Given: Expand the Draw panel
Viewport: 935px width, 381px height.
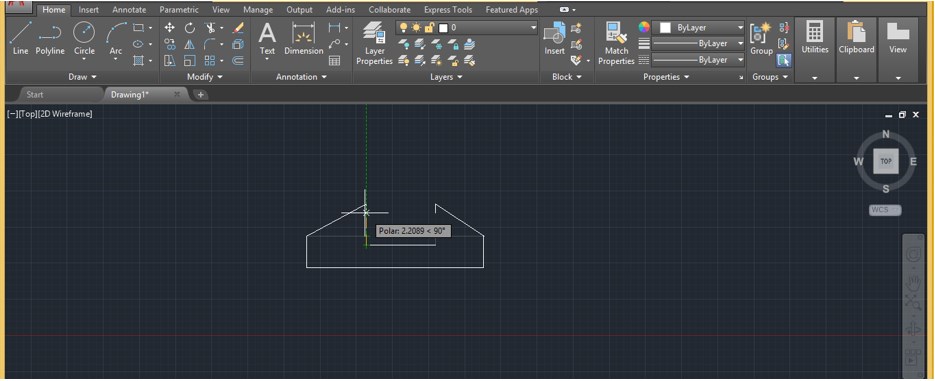Looking at the screenshot, I should click(x=82, y=77).
